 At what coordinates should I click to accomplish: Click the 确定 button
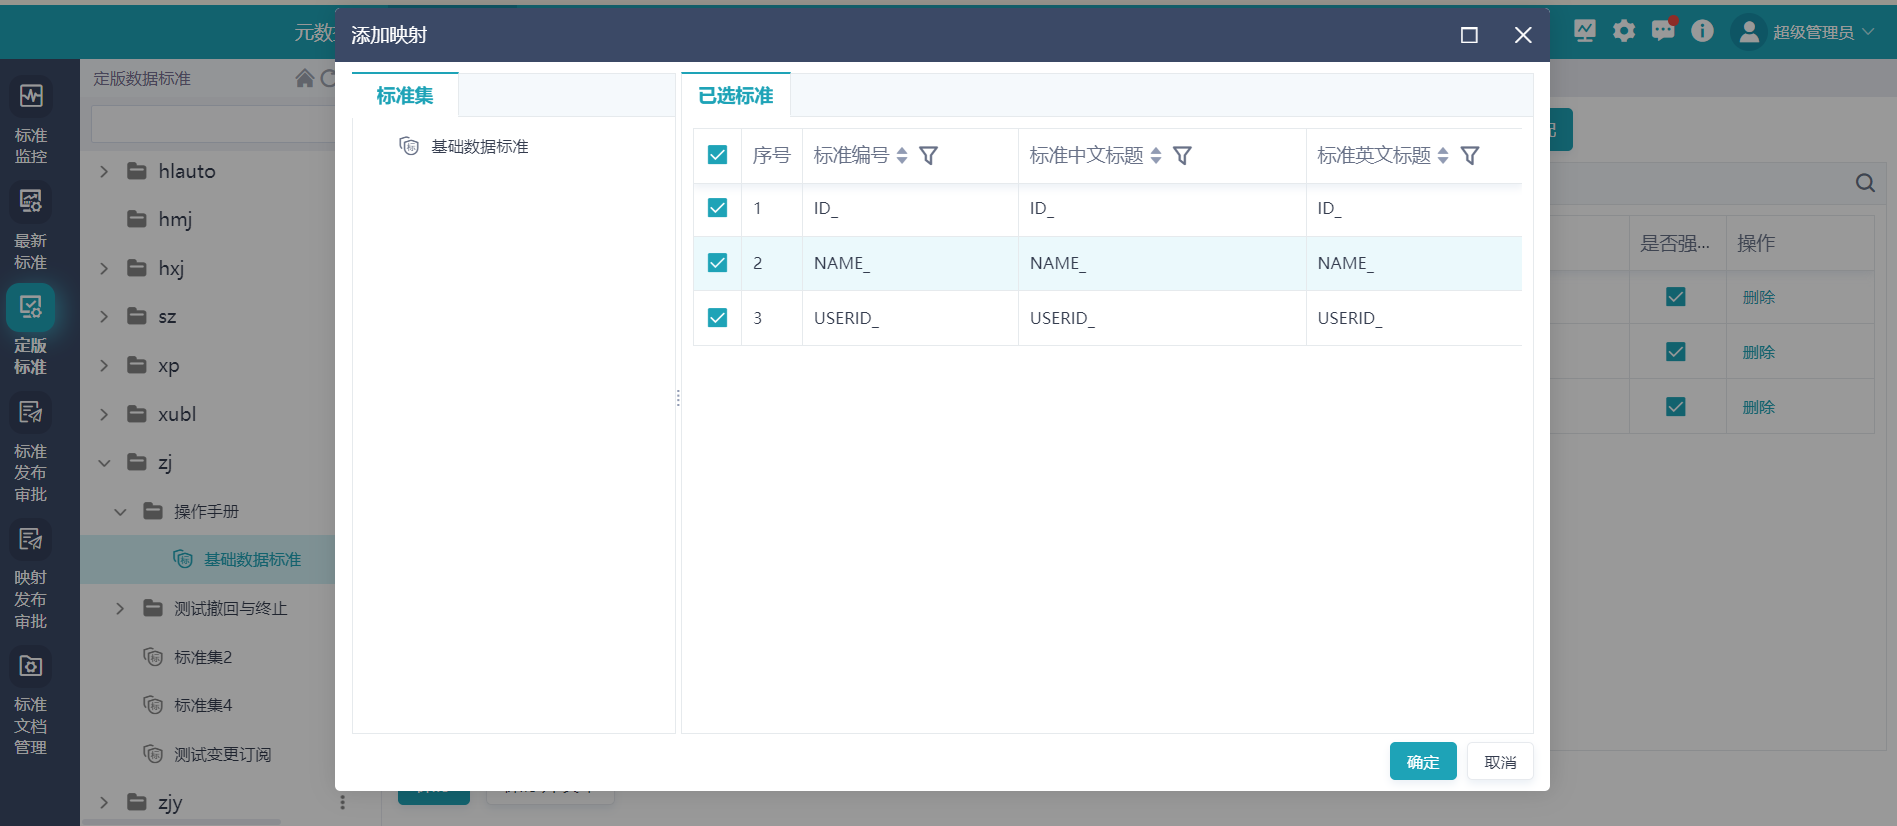click(x=1422, y=762)
